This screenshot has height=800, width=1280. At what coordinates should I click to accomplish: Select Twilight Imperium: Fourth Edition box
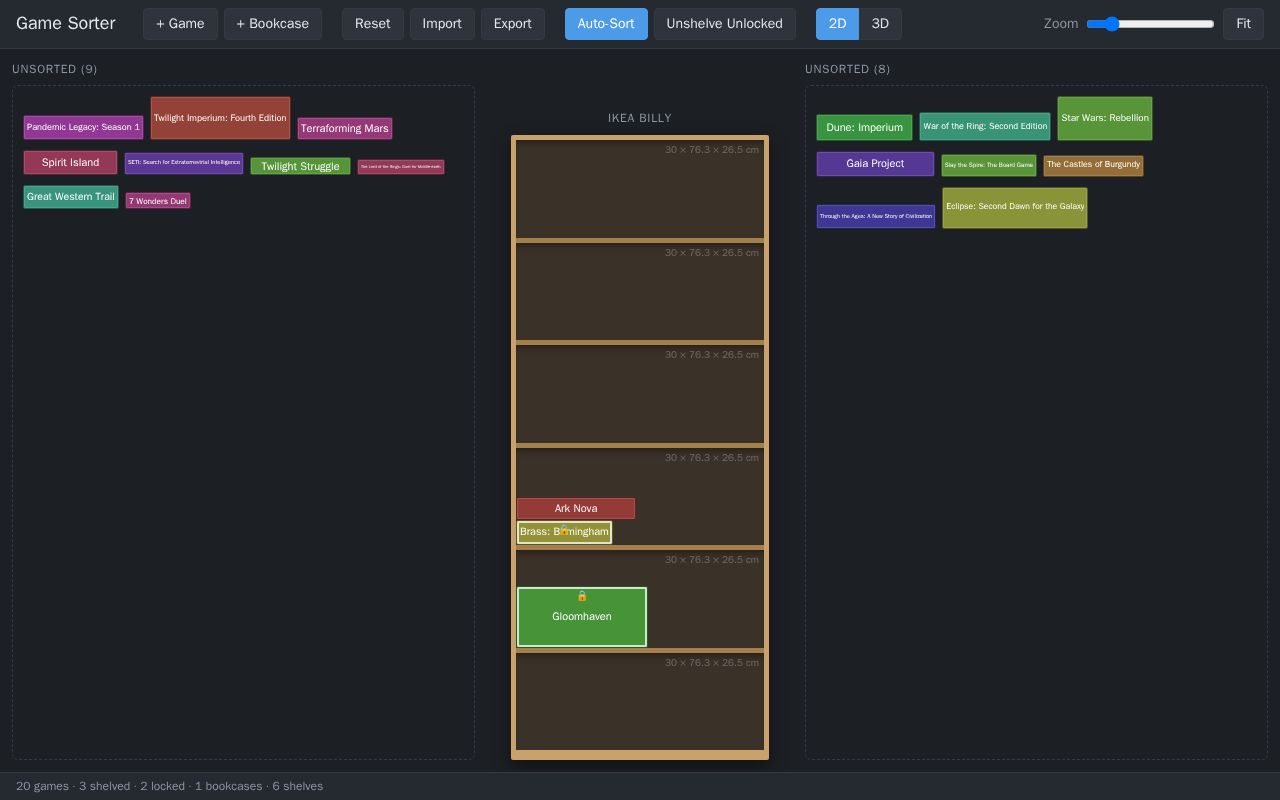click(220, 118)
